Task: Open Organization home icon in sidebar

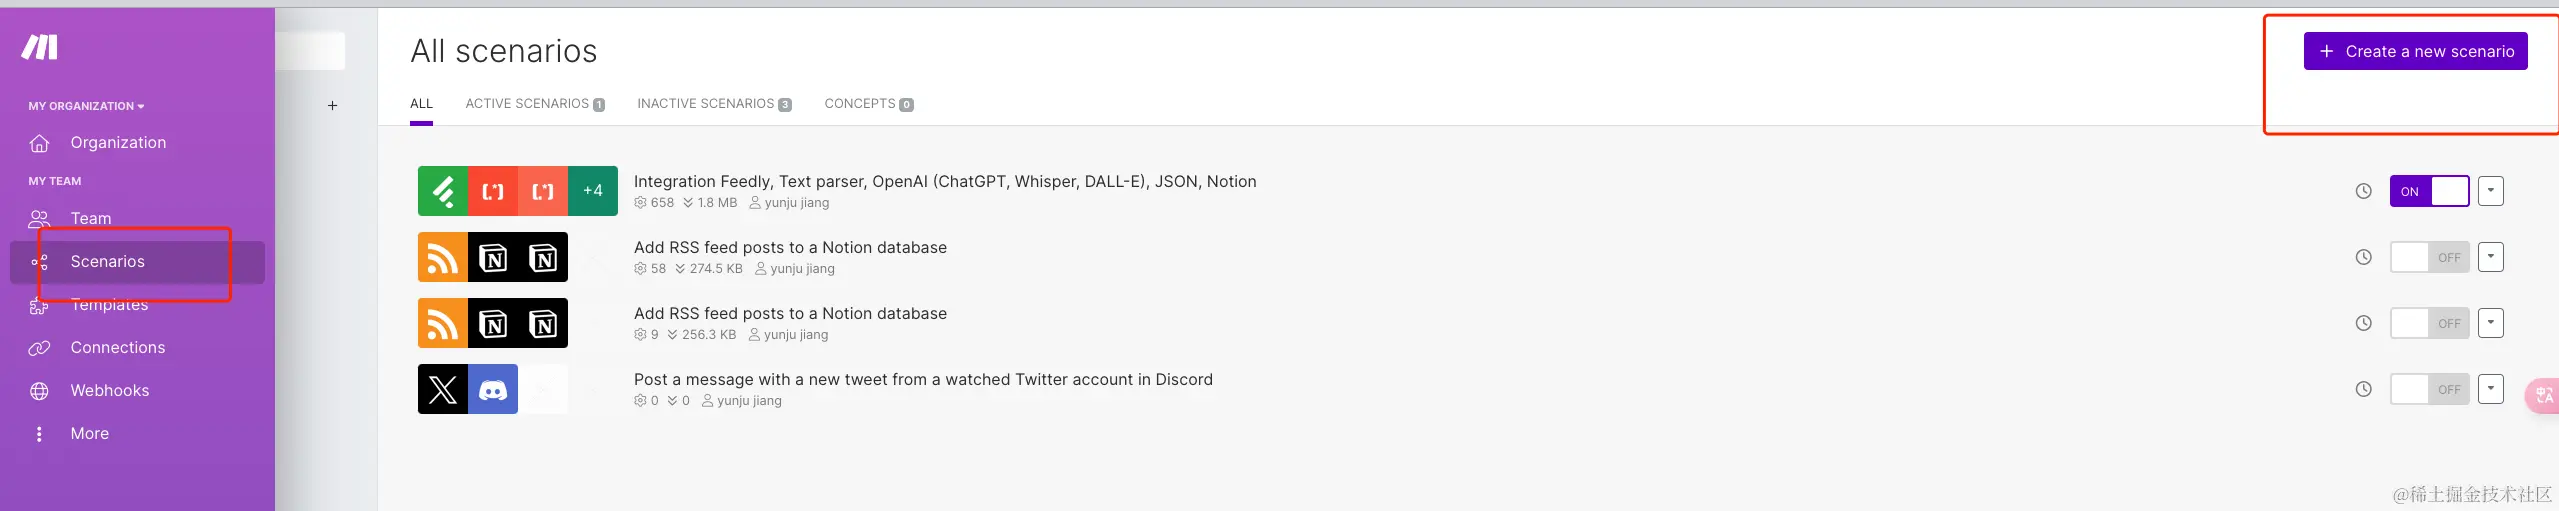Action: tap(39, 143)
